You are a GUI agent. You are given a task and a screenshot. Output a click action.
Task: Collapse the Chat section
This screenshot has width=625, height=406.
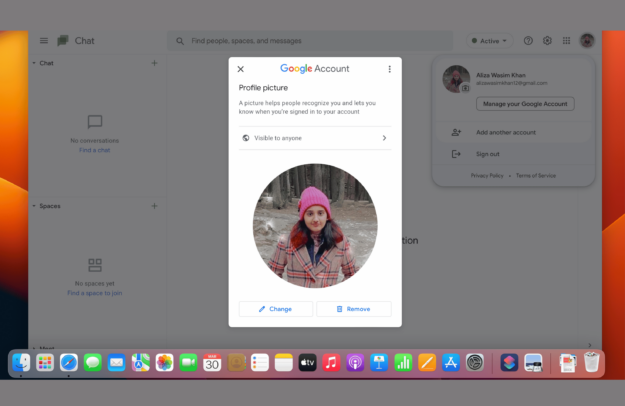tap(34, 63)
